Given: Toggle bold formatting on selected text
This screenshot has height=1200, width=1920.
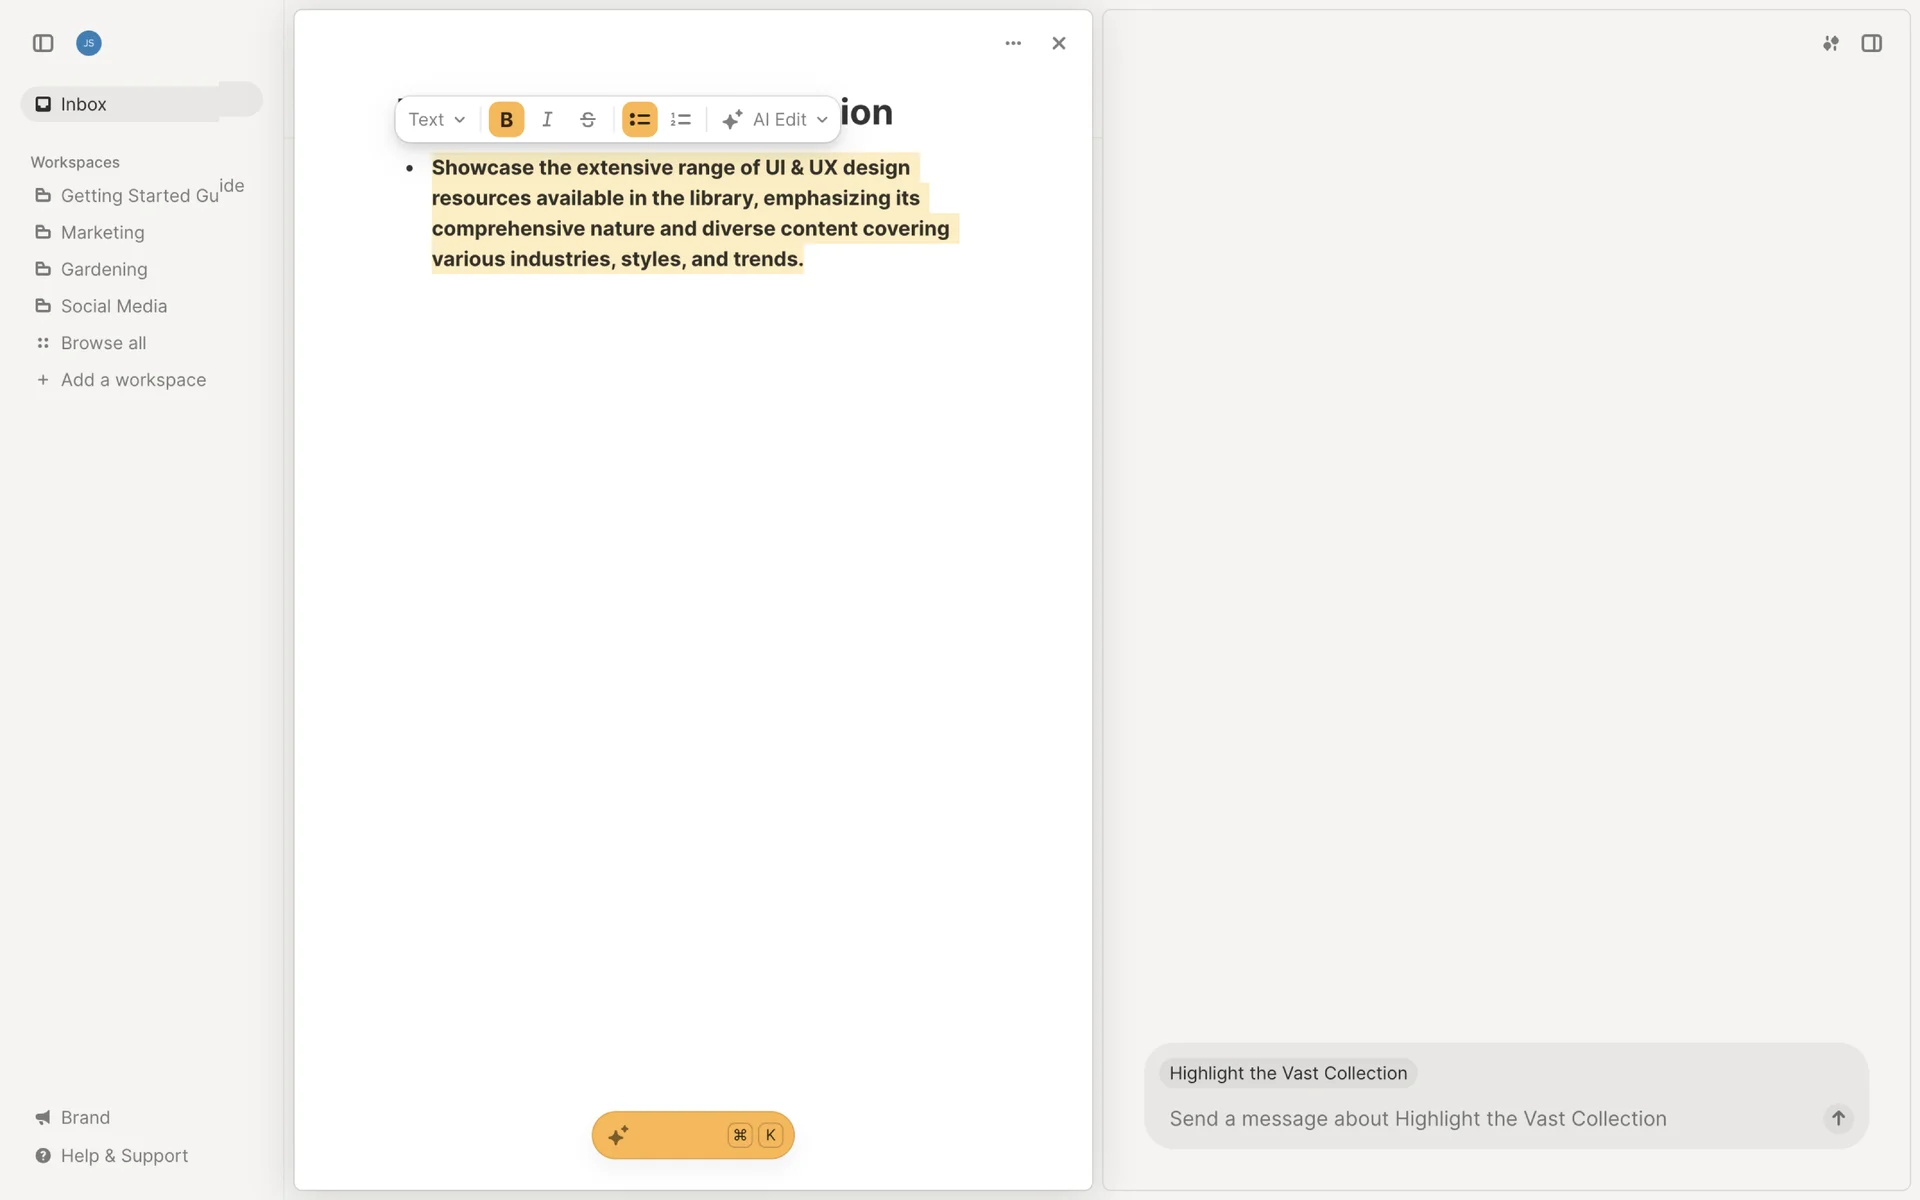Looking at the screenshot, I should point(506,120).
